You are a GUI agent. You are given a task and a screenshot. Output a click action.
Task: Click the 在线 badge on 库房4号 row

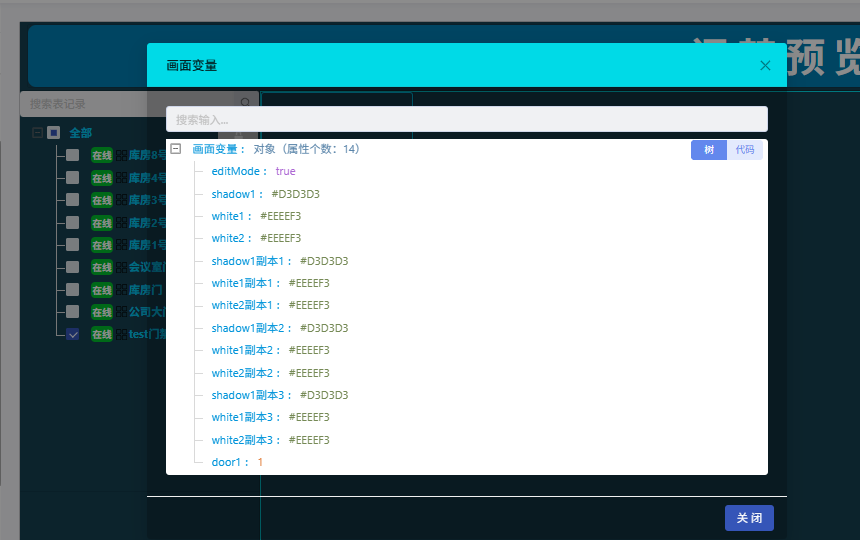coord(102,178)
